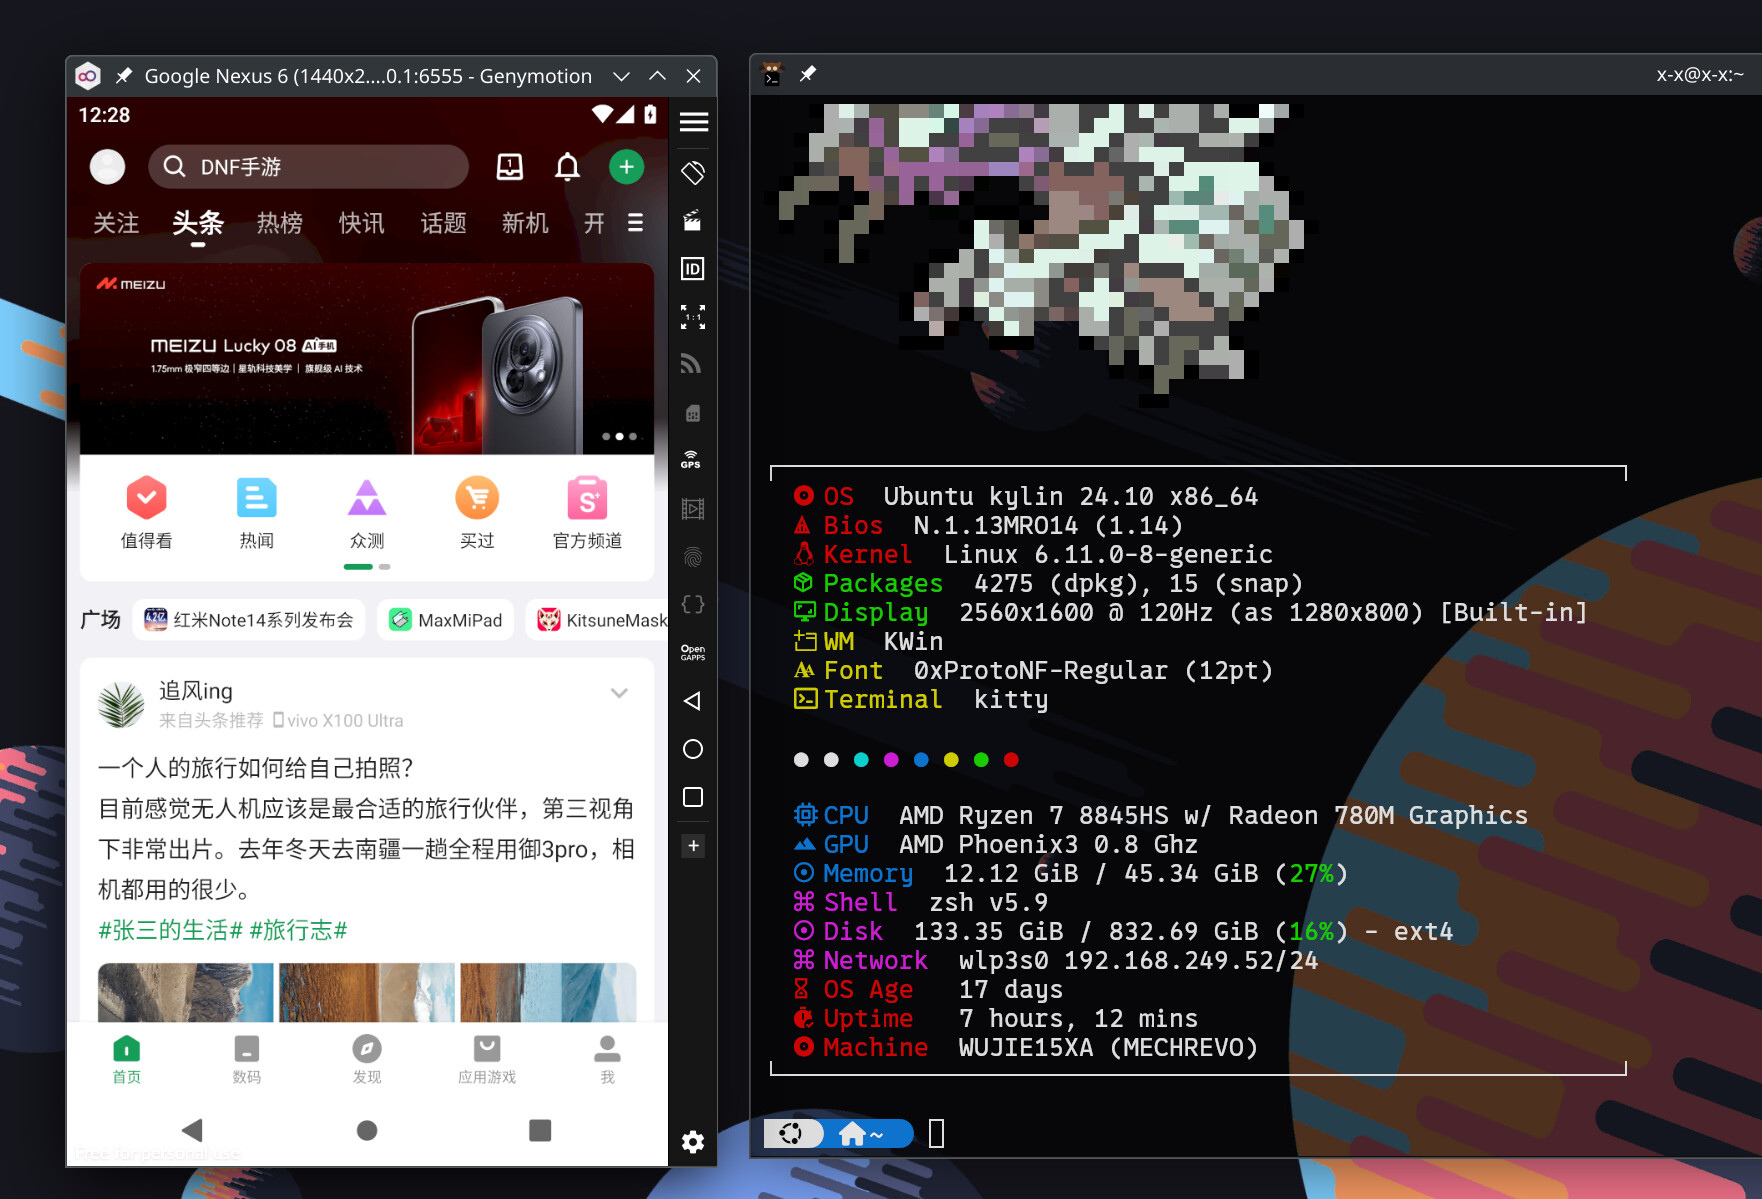Tap the user avatar in the app
Screen dimensions: 1762x1199
click(107, 167)
